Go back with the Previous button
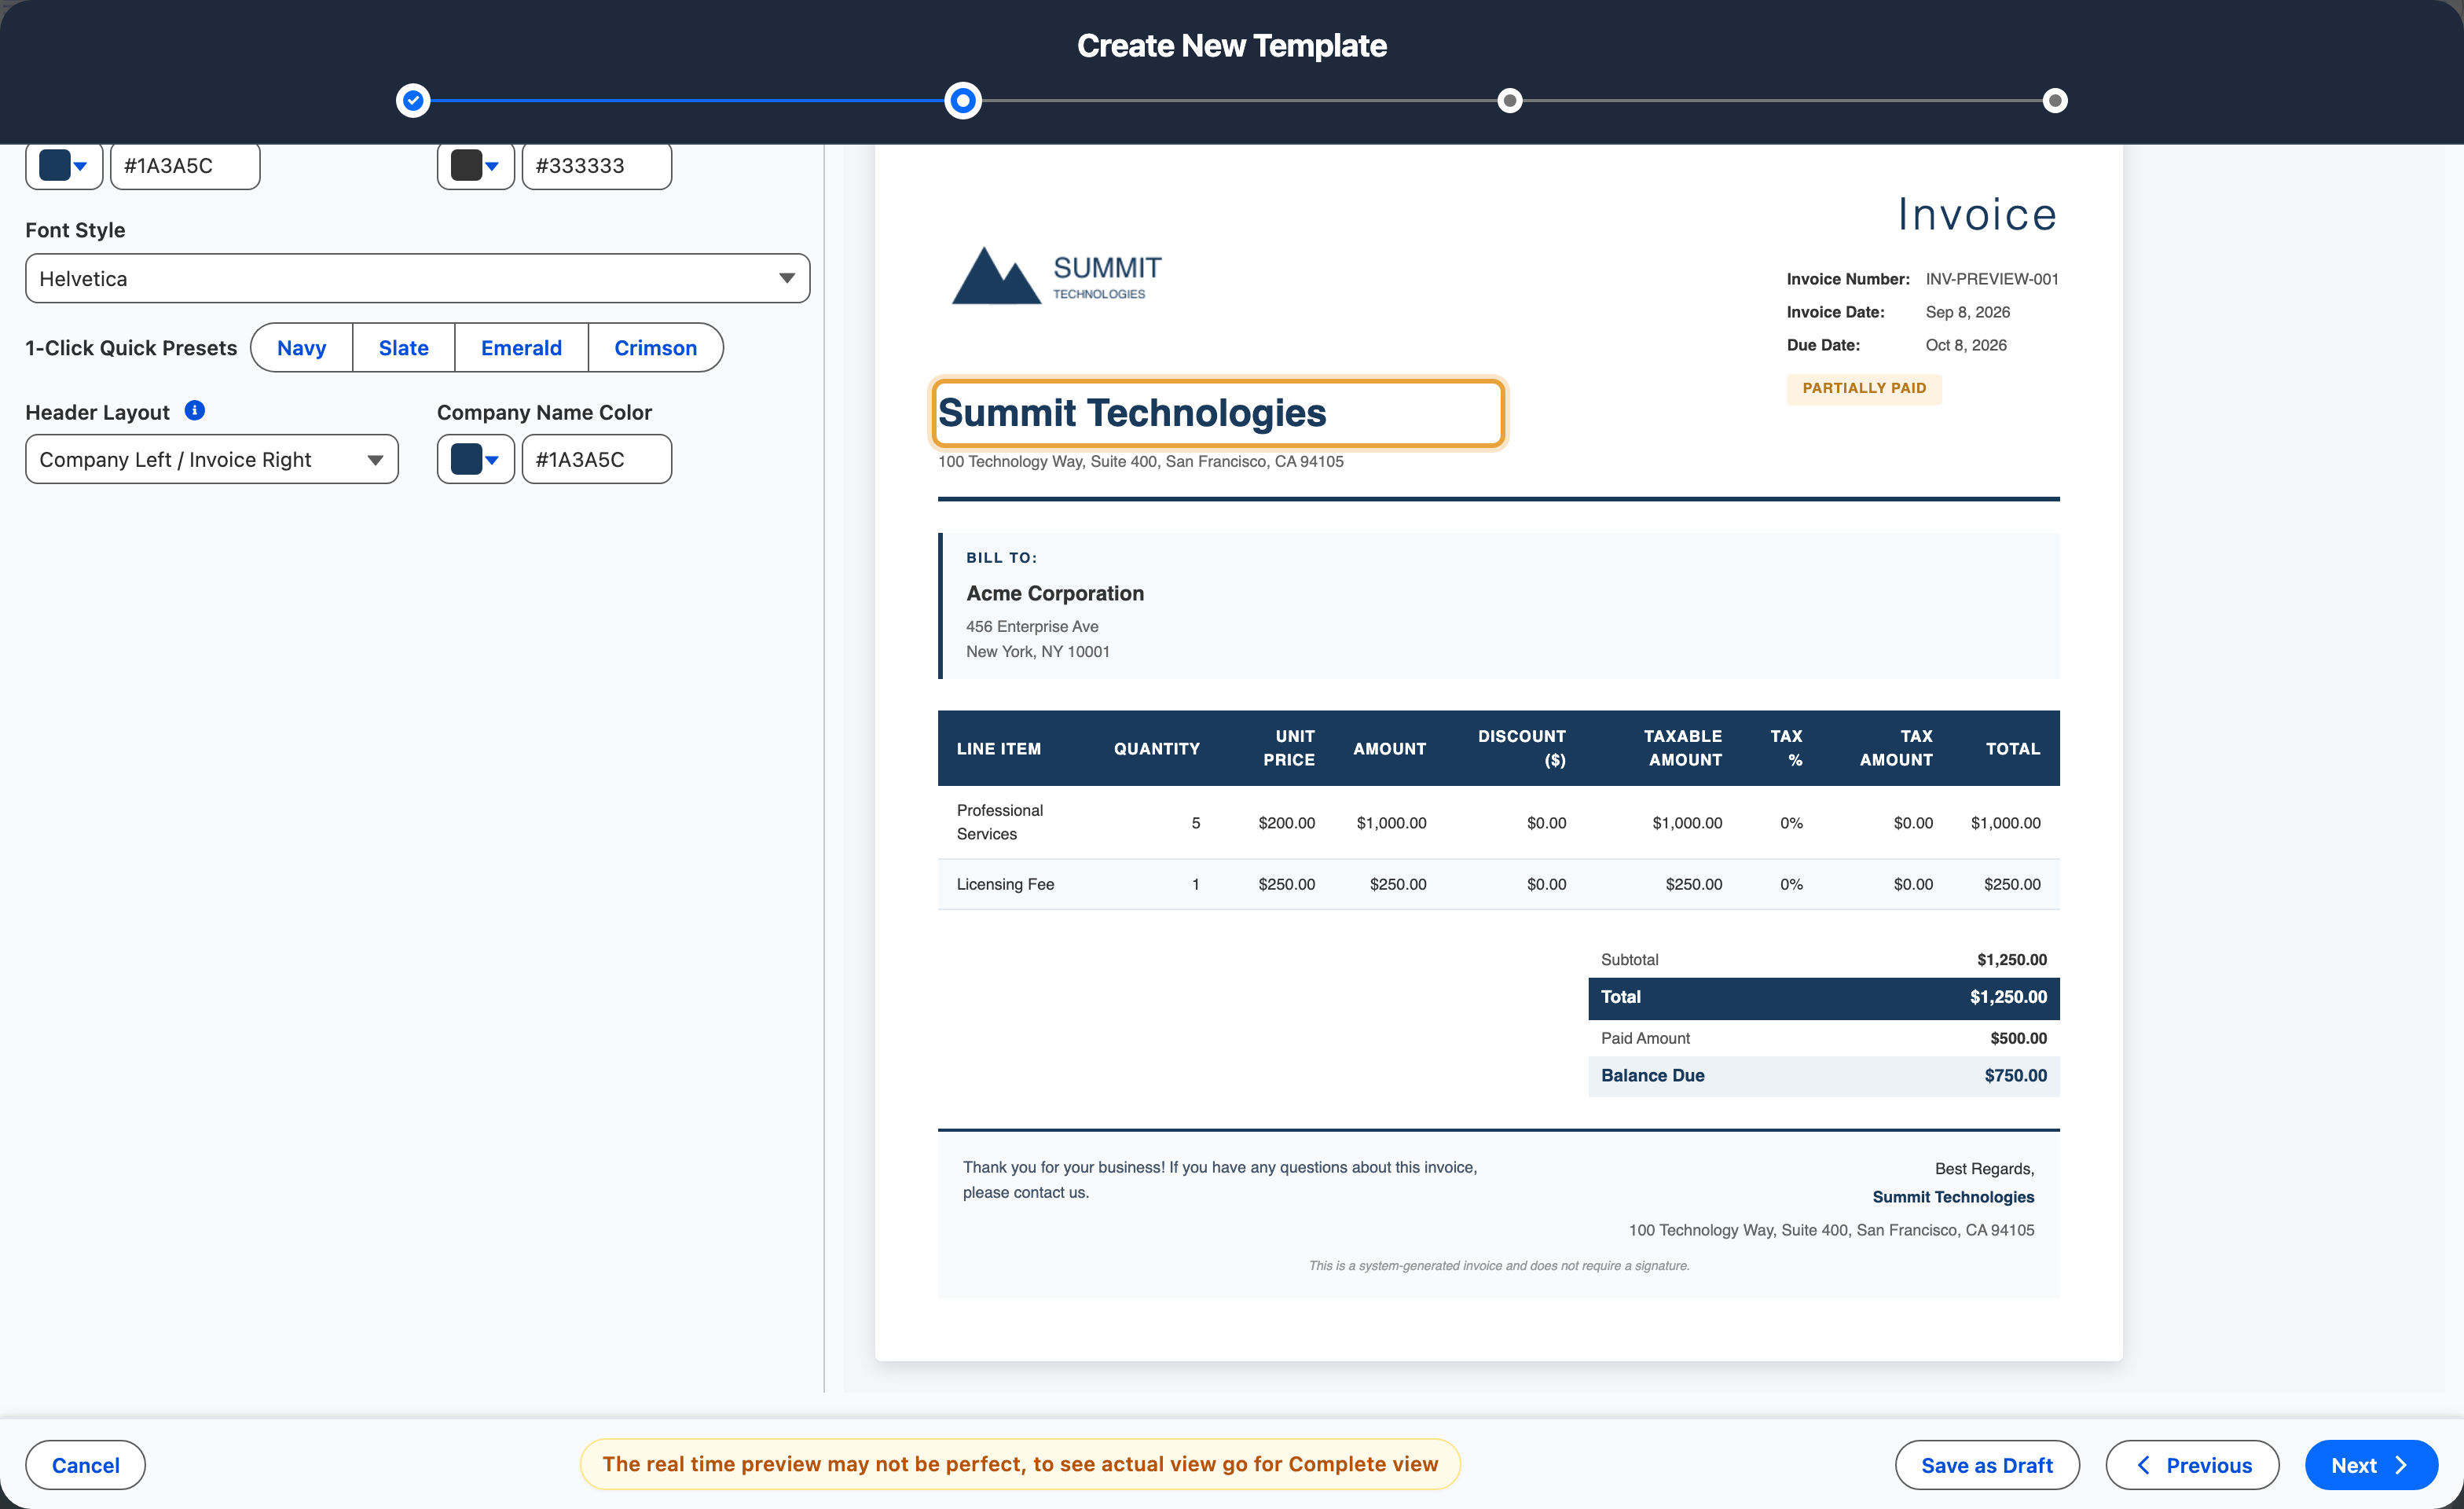The image size is (2464, 1509). [x=2193, y=1465]
